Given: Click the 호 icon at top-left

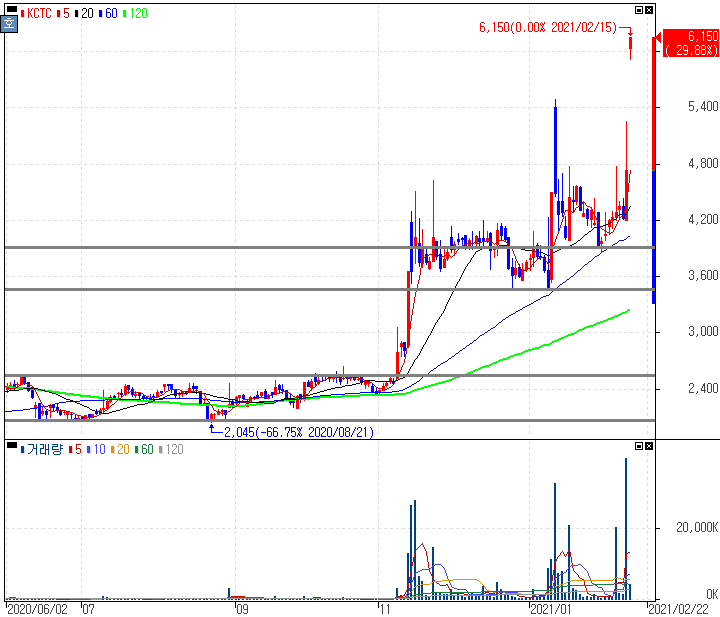Looking at the screenshot, I should [x=9, y=23].
